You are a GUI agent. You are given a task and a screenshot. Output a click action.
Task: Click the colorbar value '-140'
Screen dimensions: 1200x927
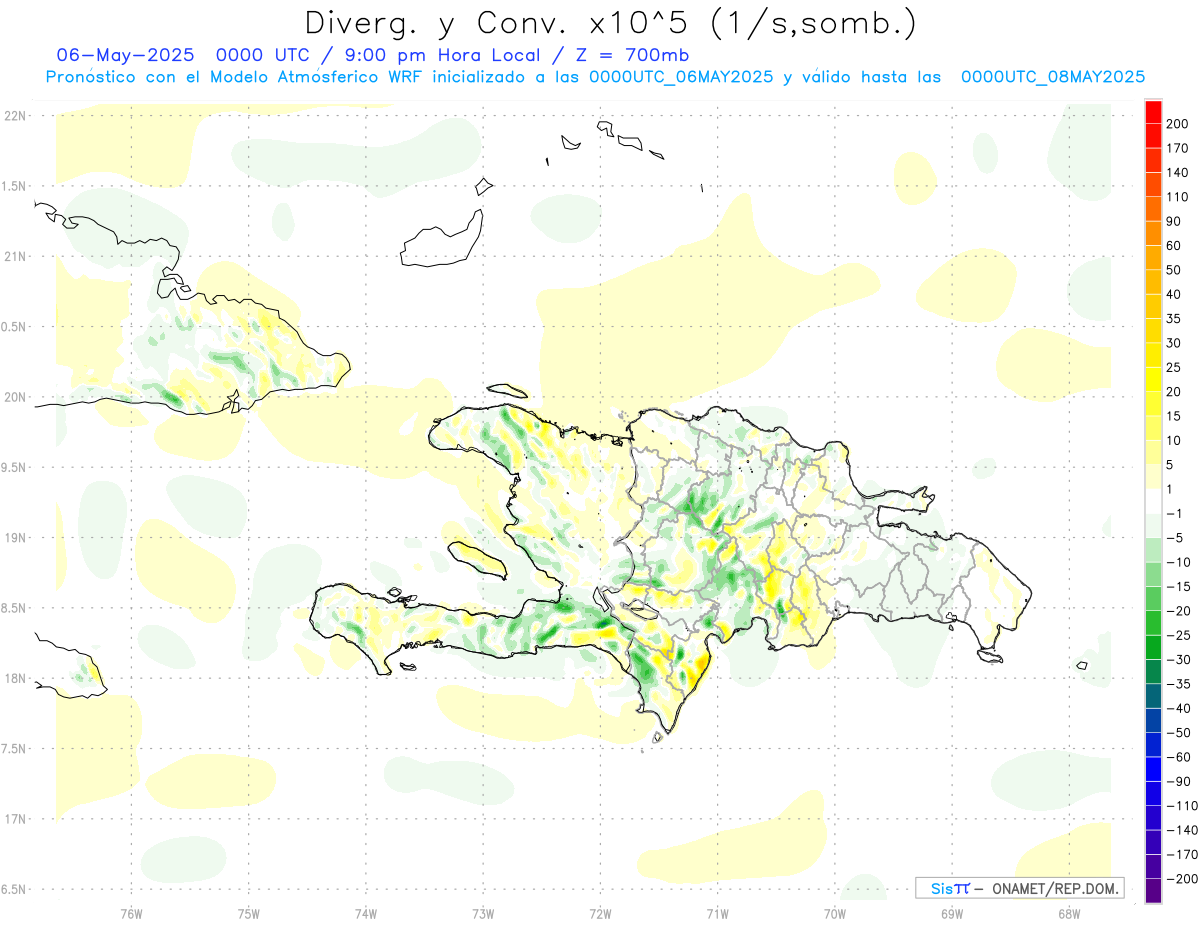pyautogui.click(x=1180, y=830)
